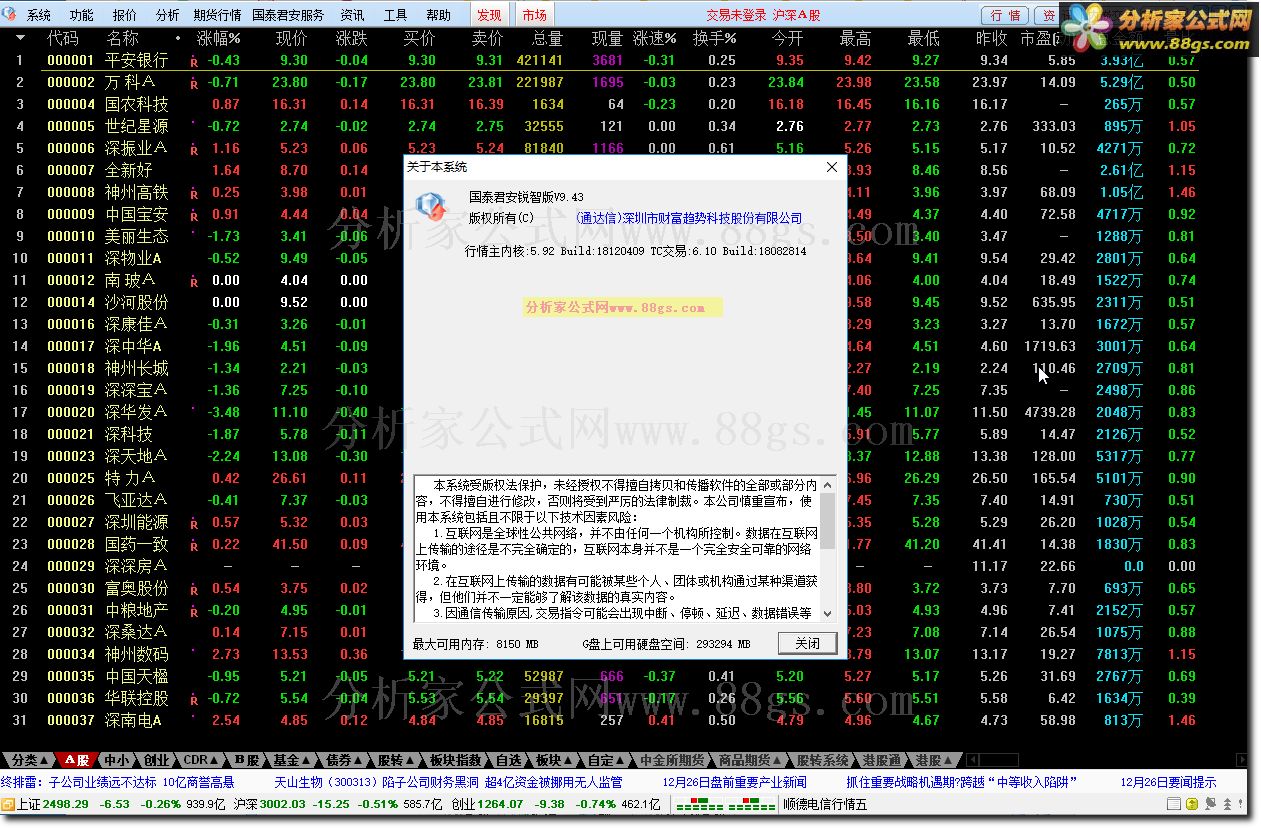
Task: Click the software logo icon in the about dialog
Action: 430,205
